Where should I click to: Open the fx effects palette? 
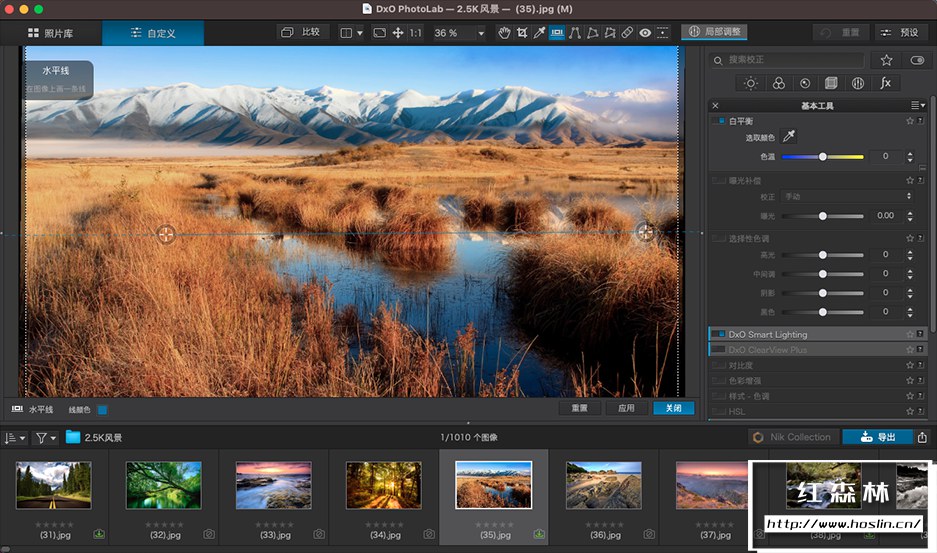(x=885, y=83)
